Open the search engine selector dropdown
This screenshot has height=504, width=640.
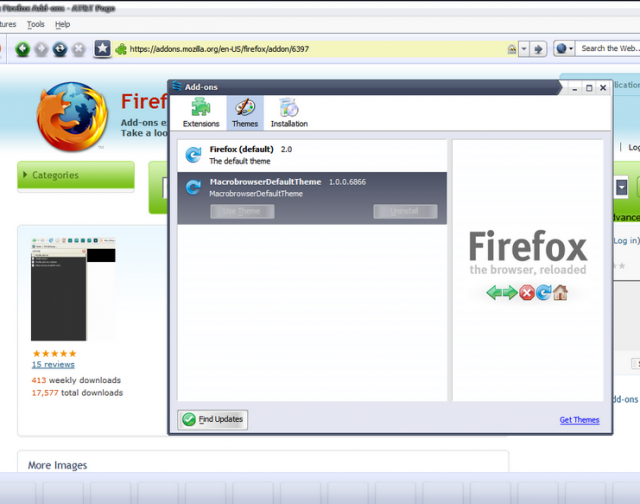564,49
